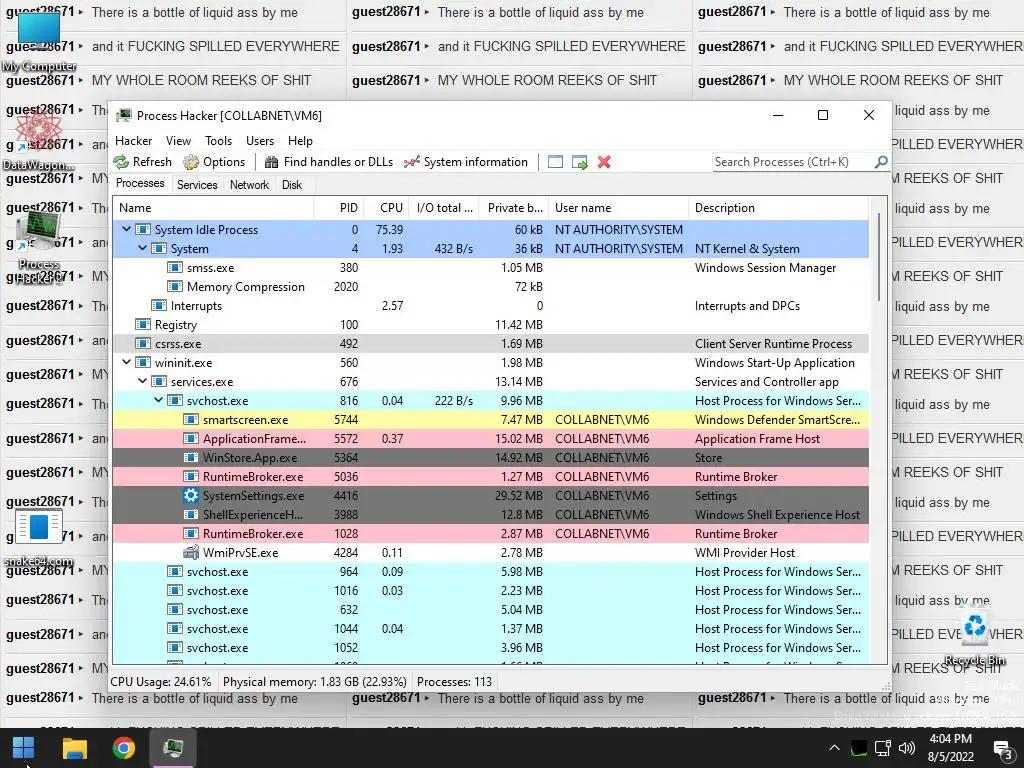Click the find window and thread icon
The height and width of the screenshot is (768, 1024).
[x=579, y=162]
